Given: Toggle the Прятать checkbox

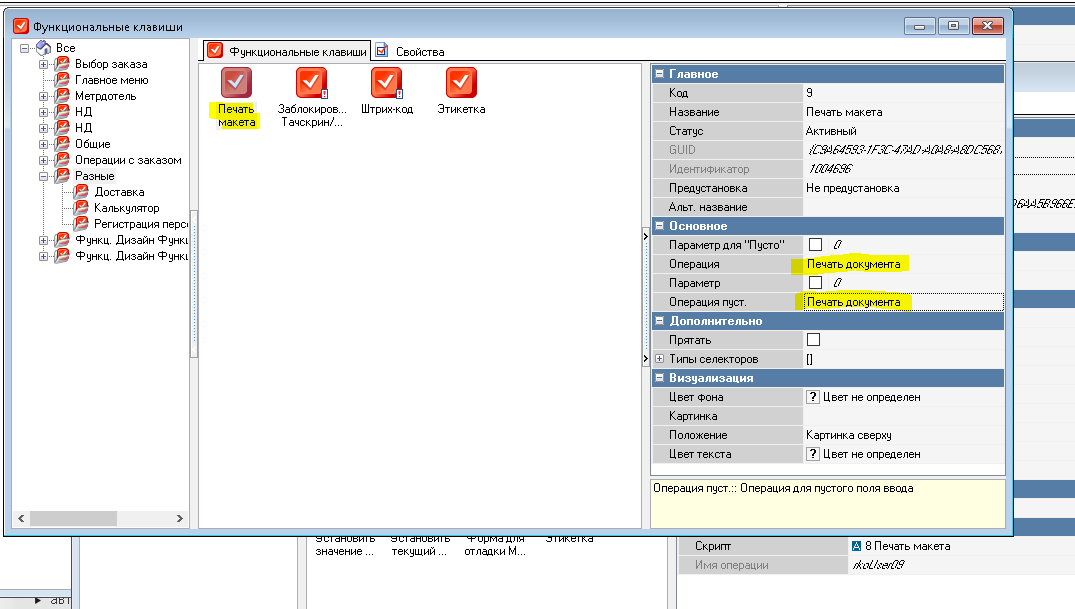Looking at the screenshot, I should (x=814, y=340).
